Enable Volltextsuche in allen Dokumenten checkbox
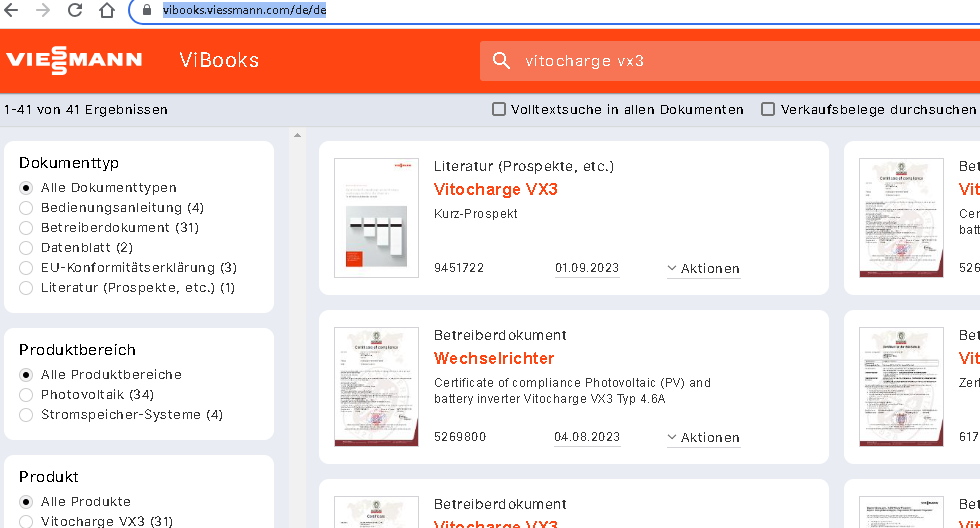Image resolution: width=980 pixels, height=528 pixels. [499, 109]
